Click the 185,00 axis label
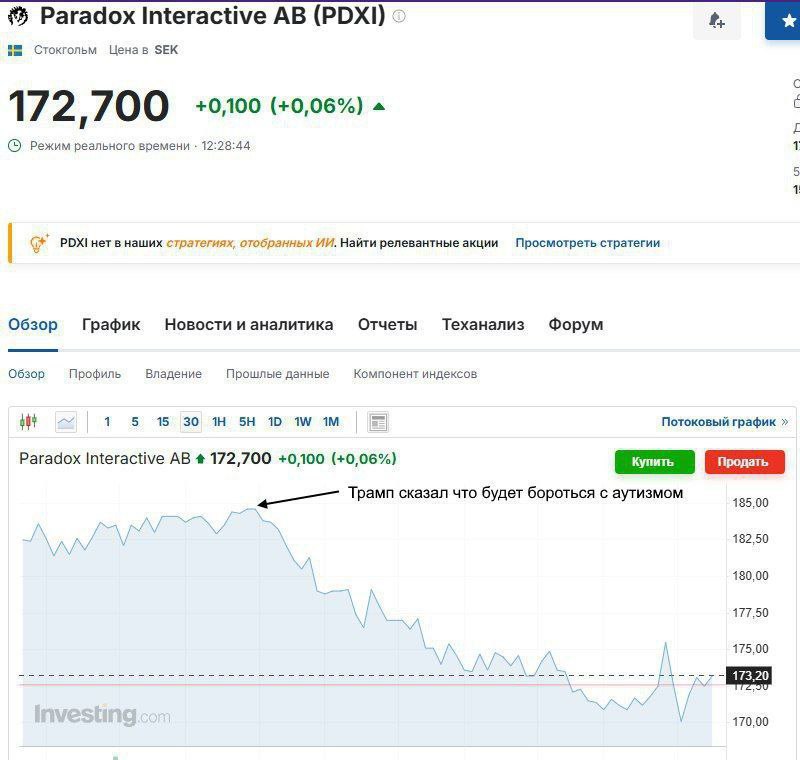 coord(750,502)
